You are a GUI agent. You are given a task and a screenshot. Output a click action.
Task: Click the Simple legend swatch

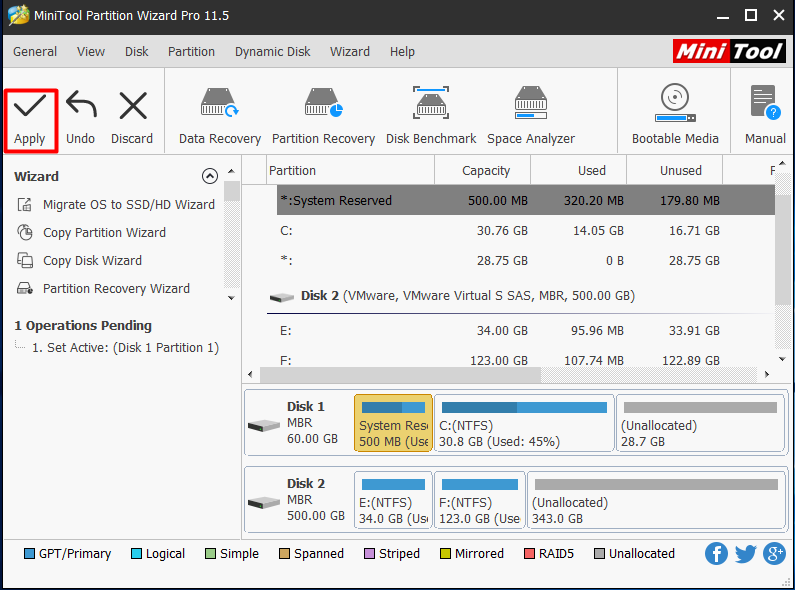click(210, 554)
